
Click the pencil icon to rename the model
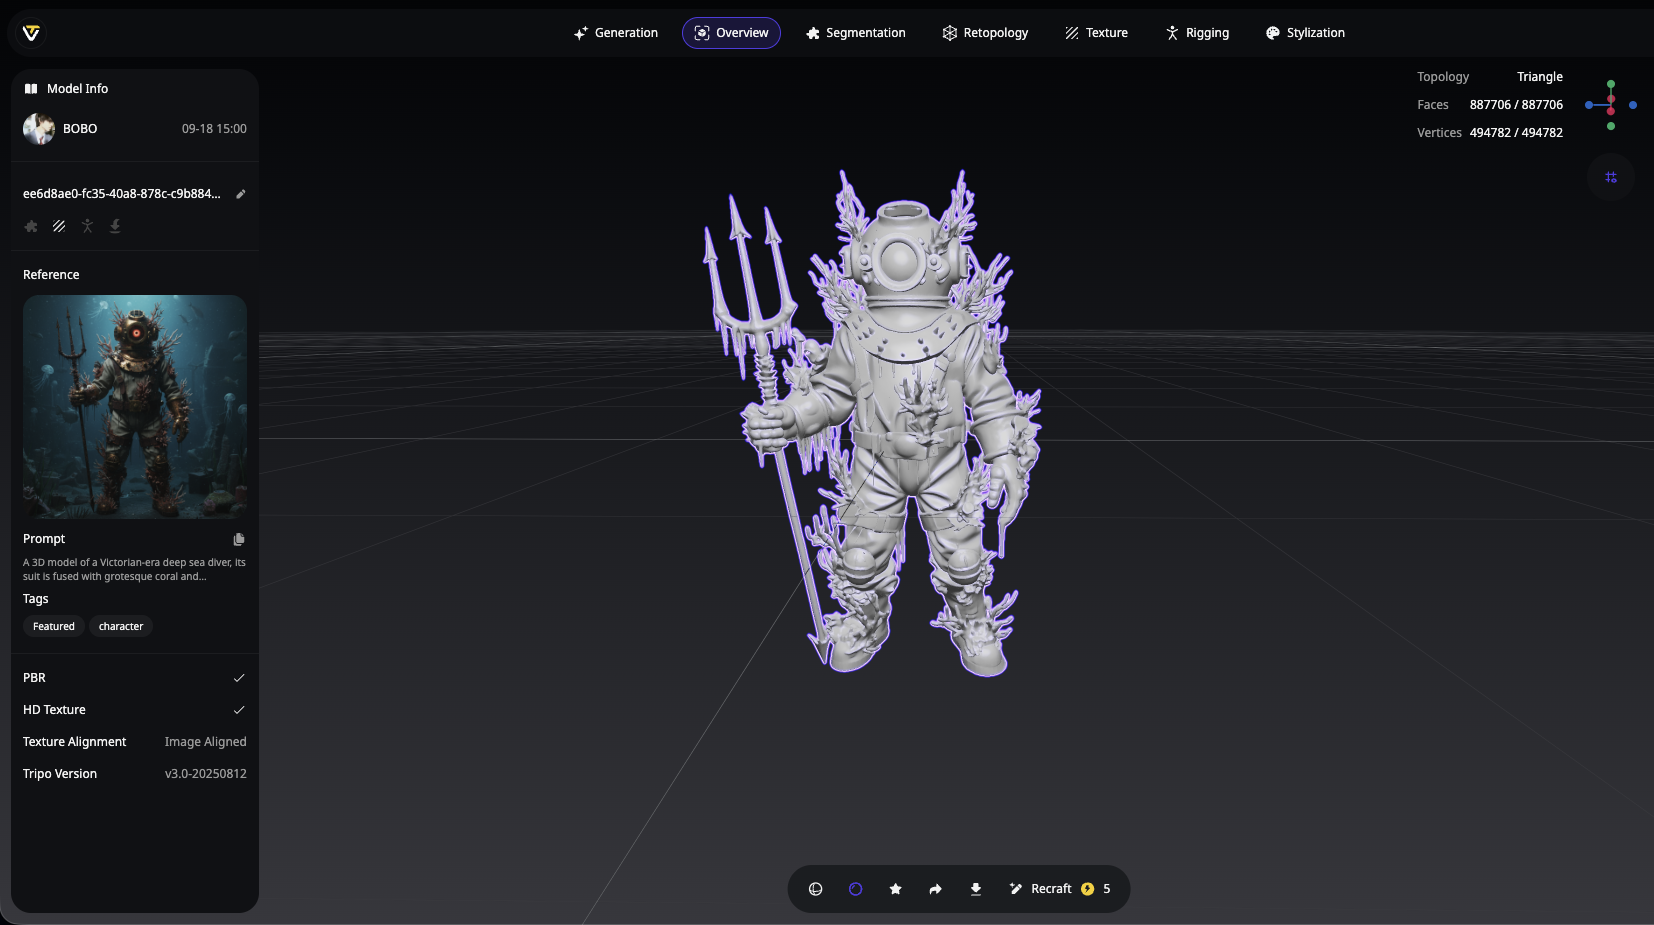click(x=240, y=194)
